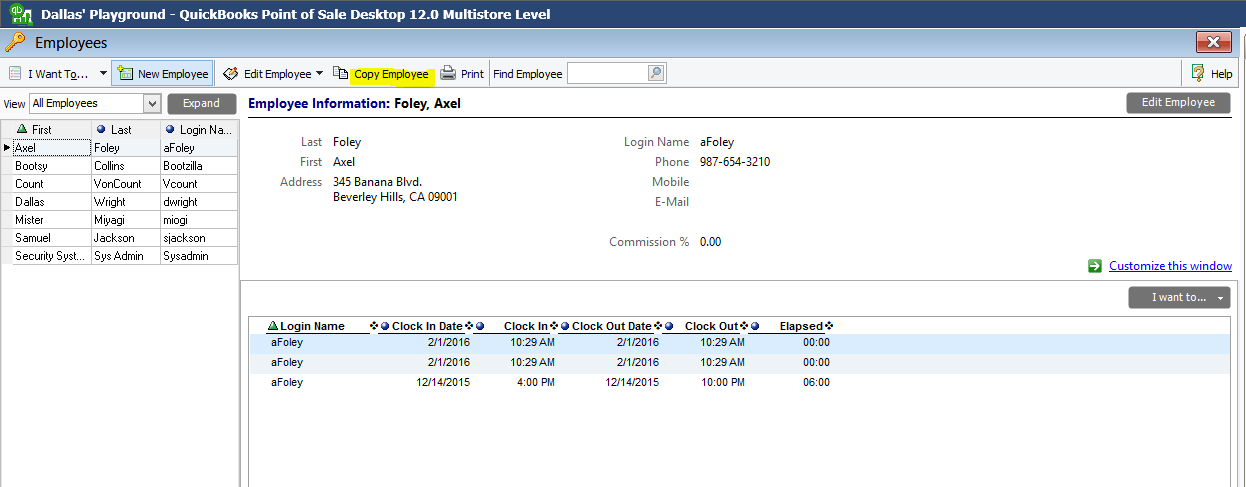
Task: Click login name sjackson
Action: [x=184, y=238]
